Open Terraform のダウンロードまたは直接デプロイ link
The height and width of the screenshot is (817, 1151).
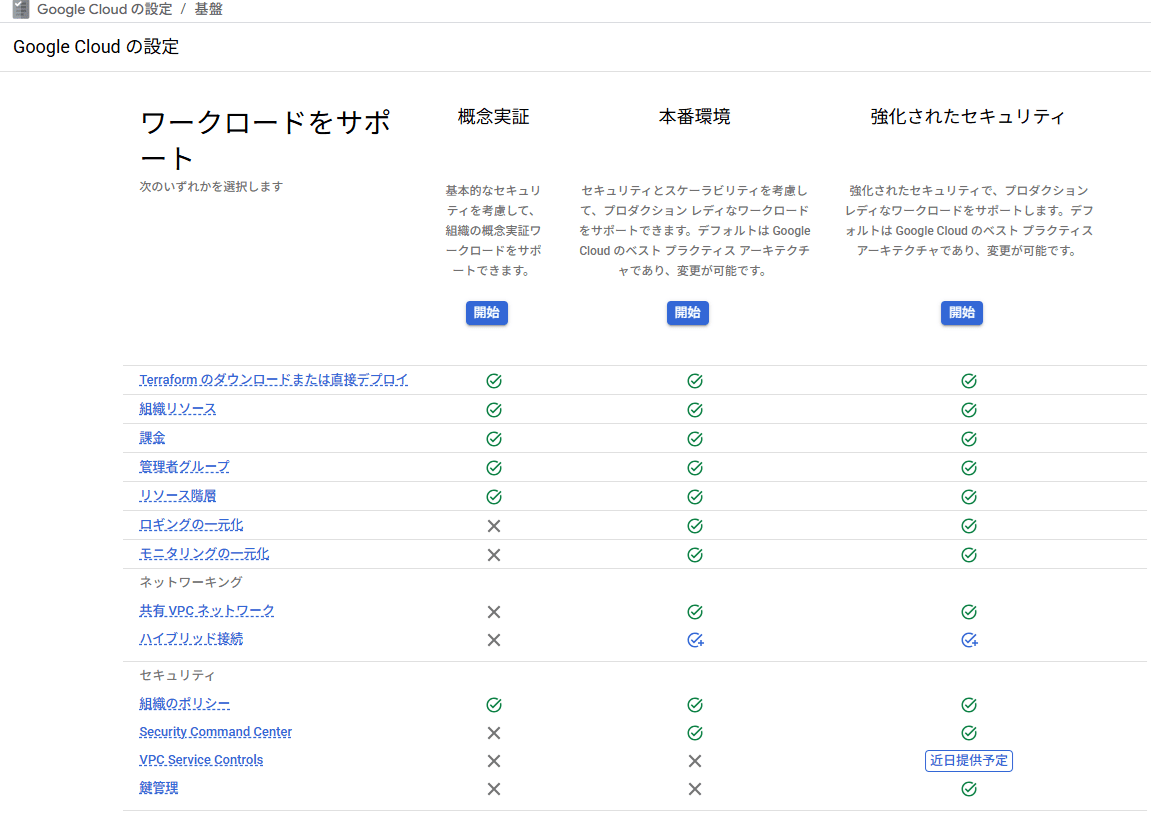(x=274, y=380)
